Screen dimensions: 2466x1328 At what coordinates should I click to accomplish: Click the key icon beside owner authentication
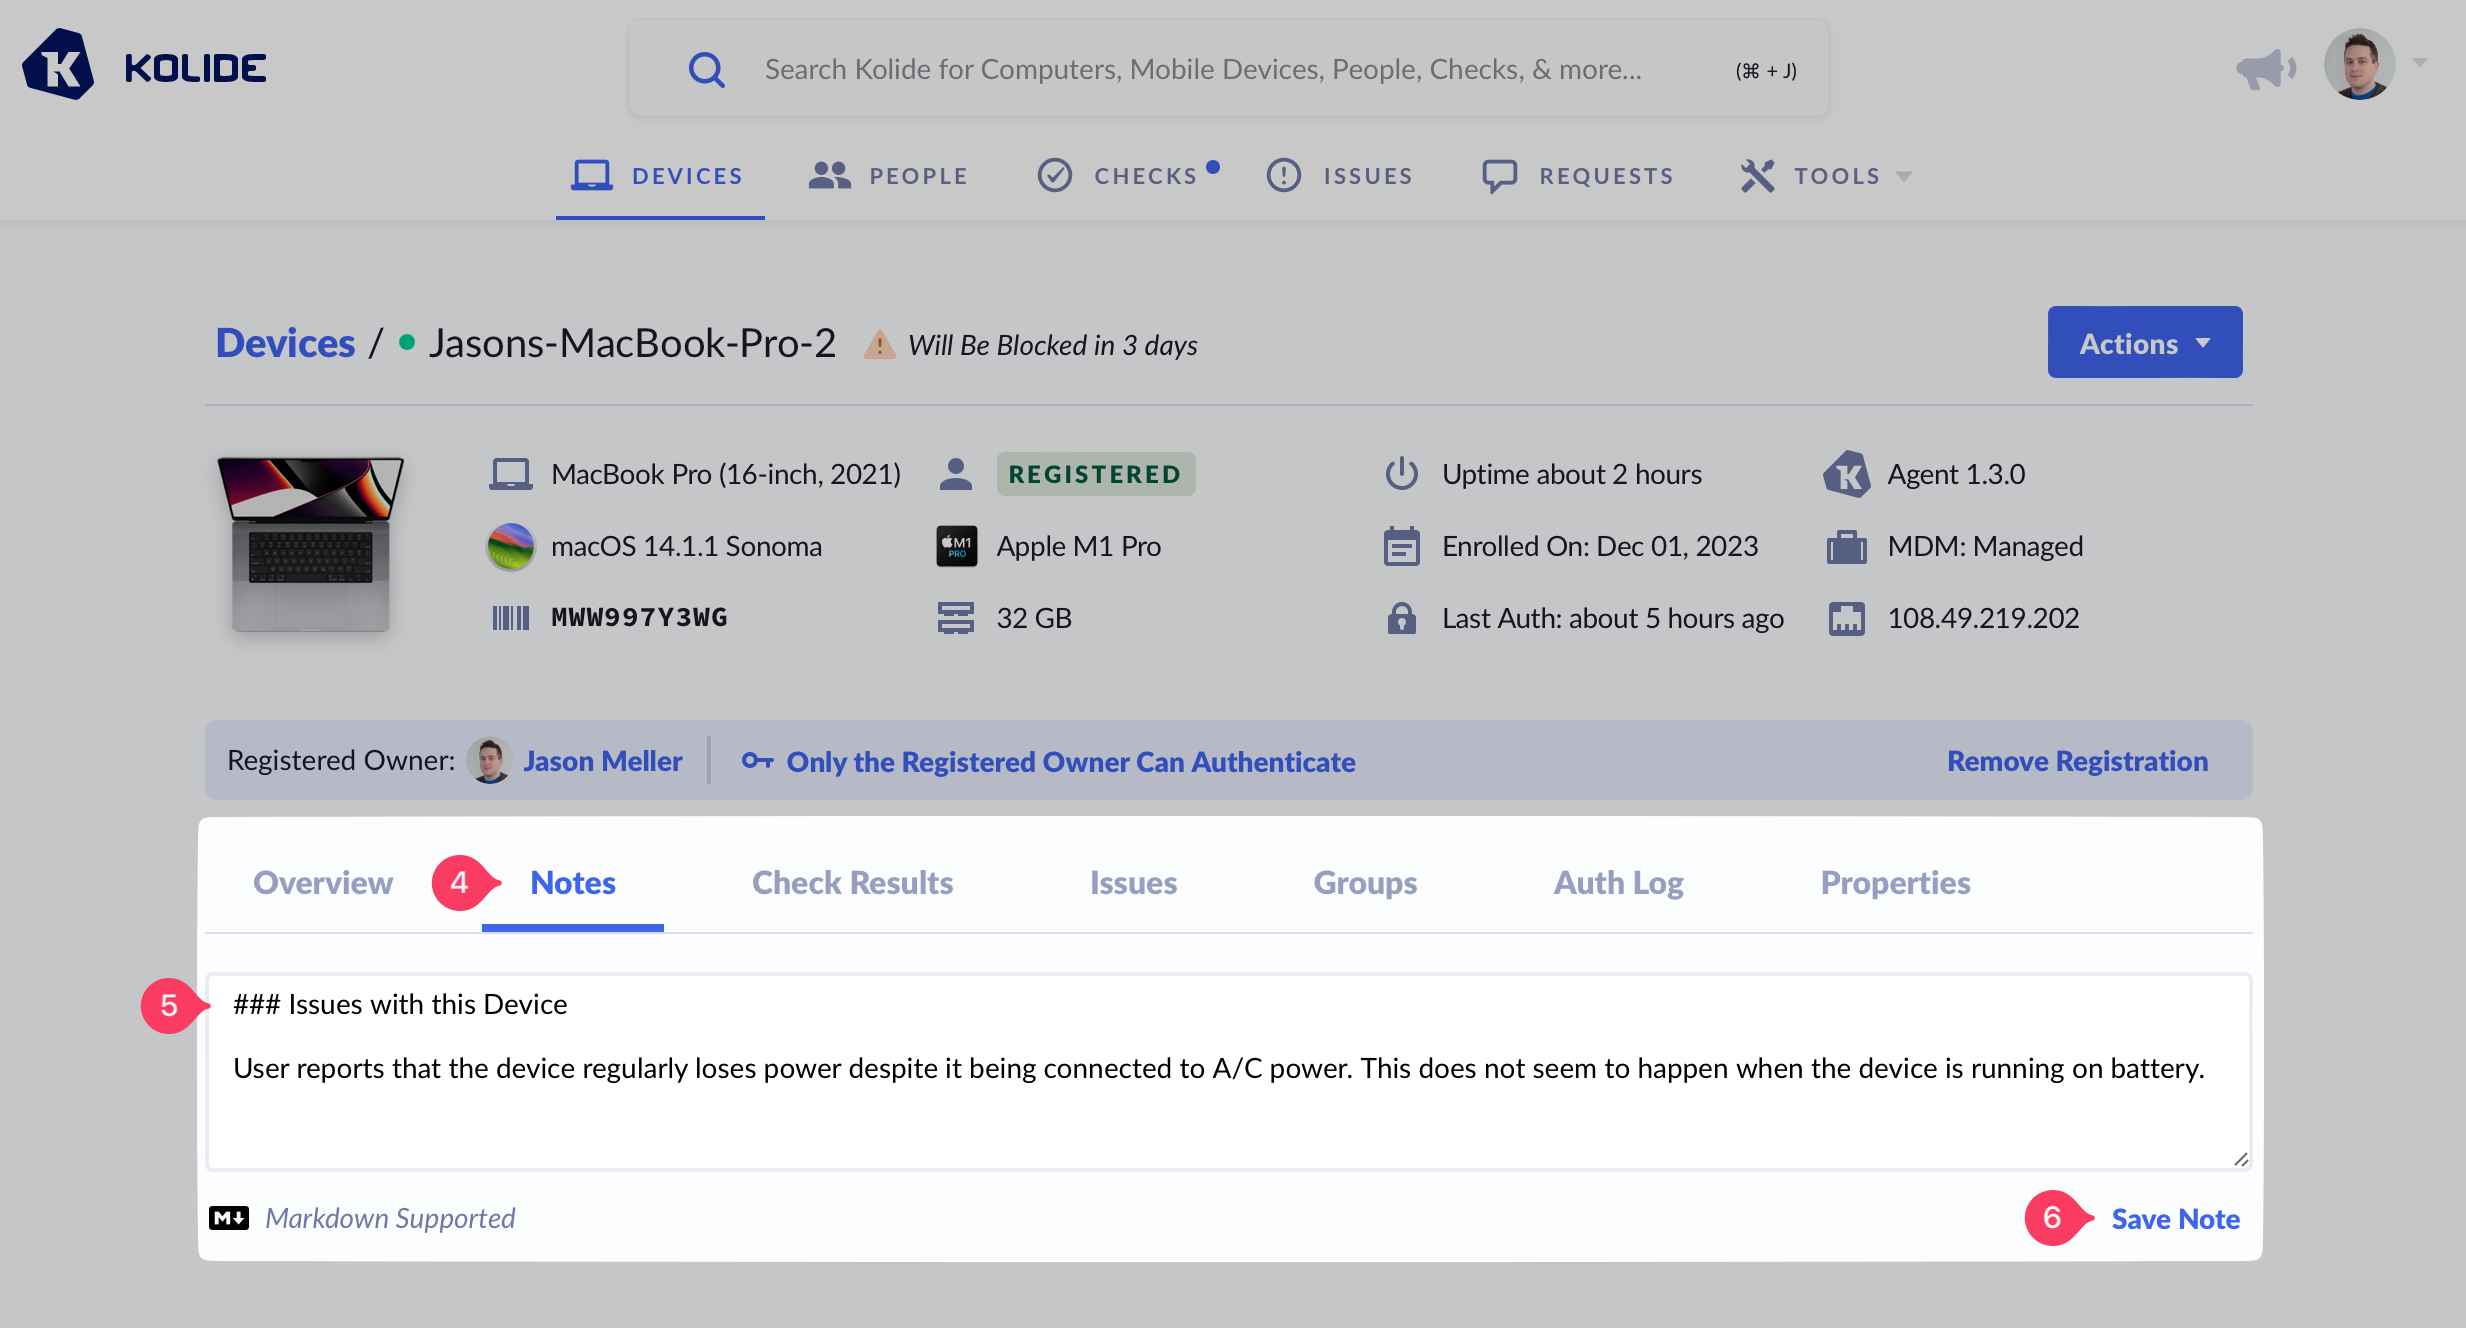[757, 761]
